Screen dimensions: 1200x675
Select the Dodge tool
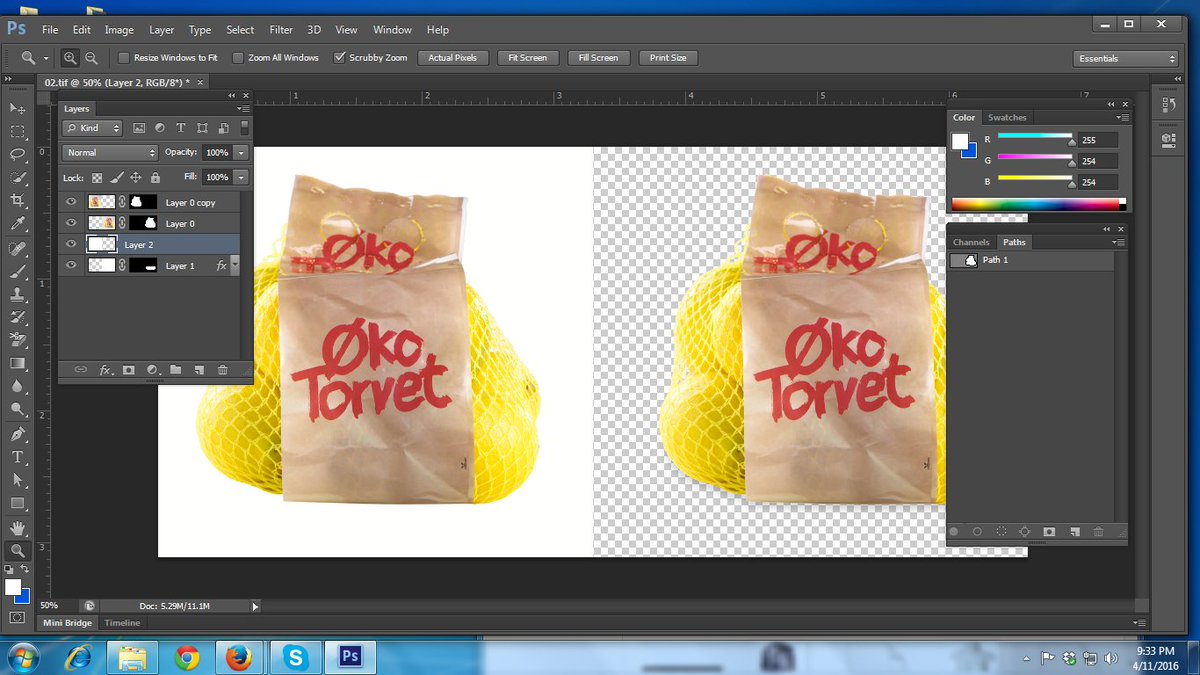click(17, 409)
